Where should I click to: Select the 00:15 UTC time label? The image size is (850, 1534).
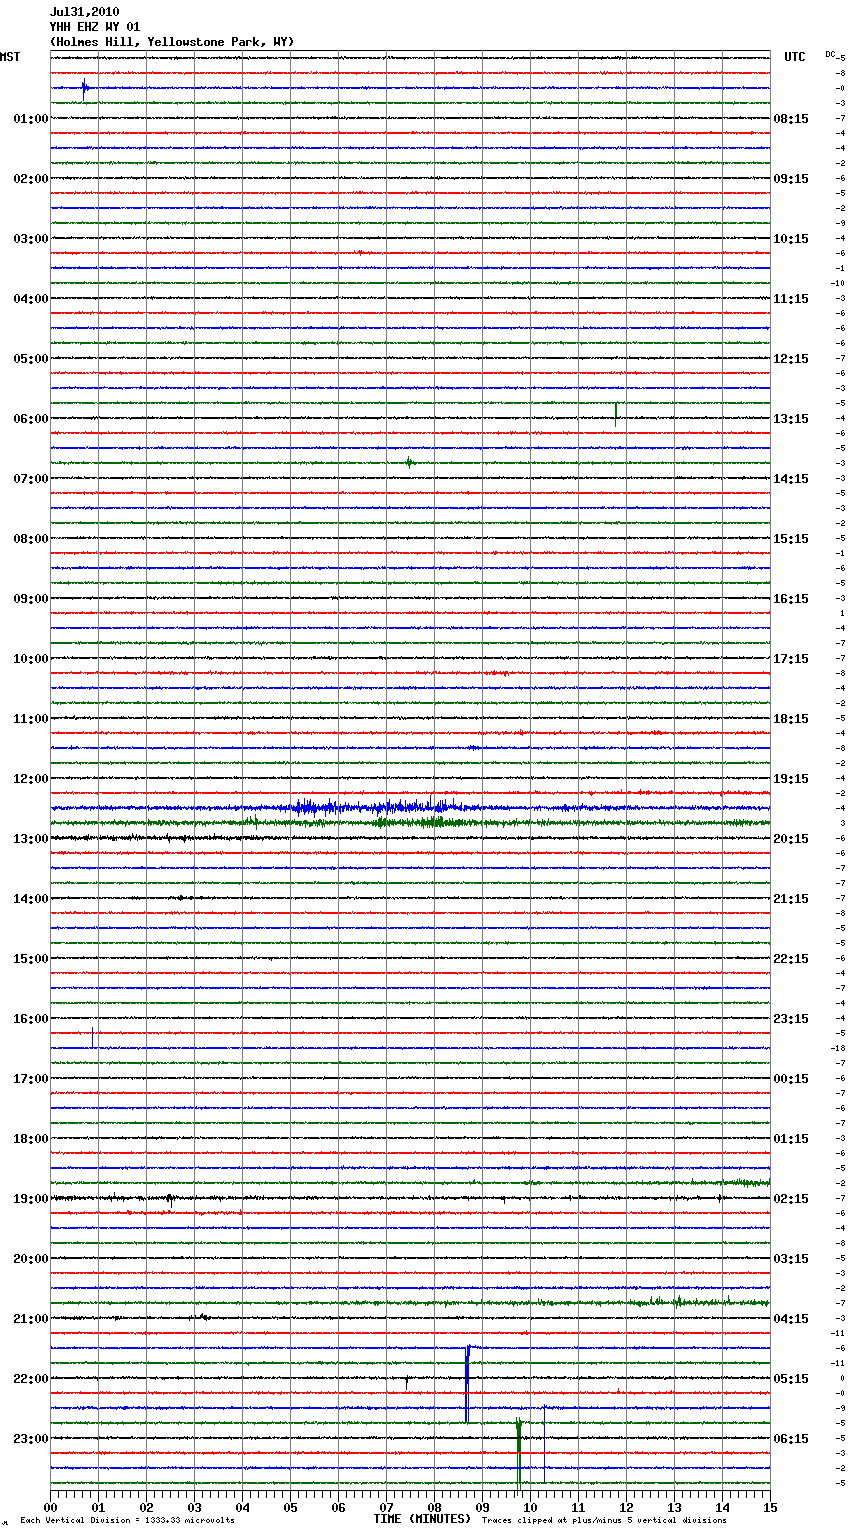click(x=791, y=1079)
